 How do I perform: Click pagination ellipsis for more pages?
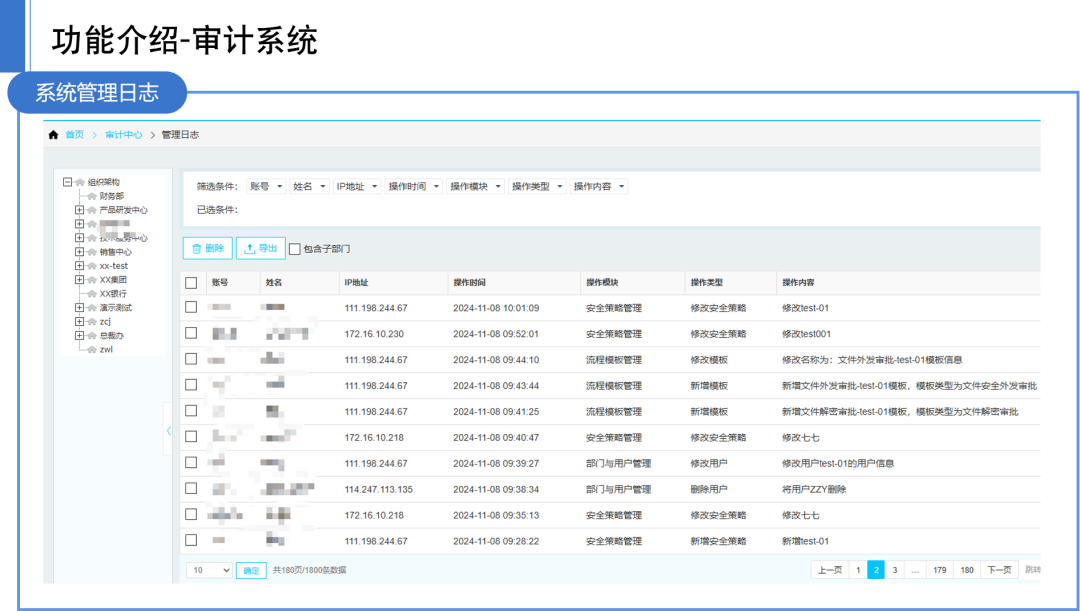pyautogui.click(x=915, y=570)
